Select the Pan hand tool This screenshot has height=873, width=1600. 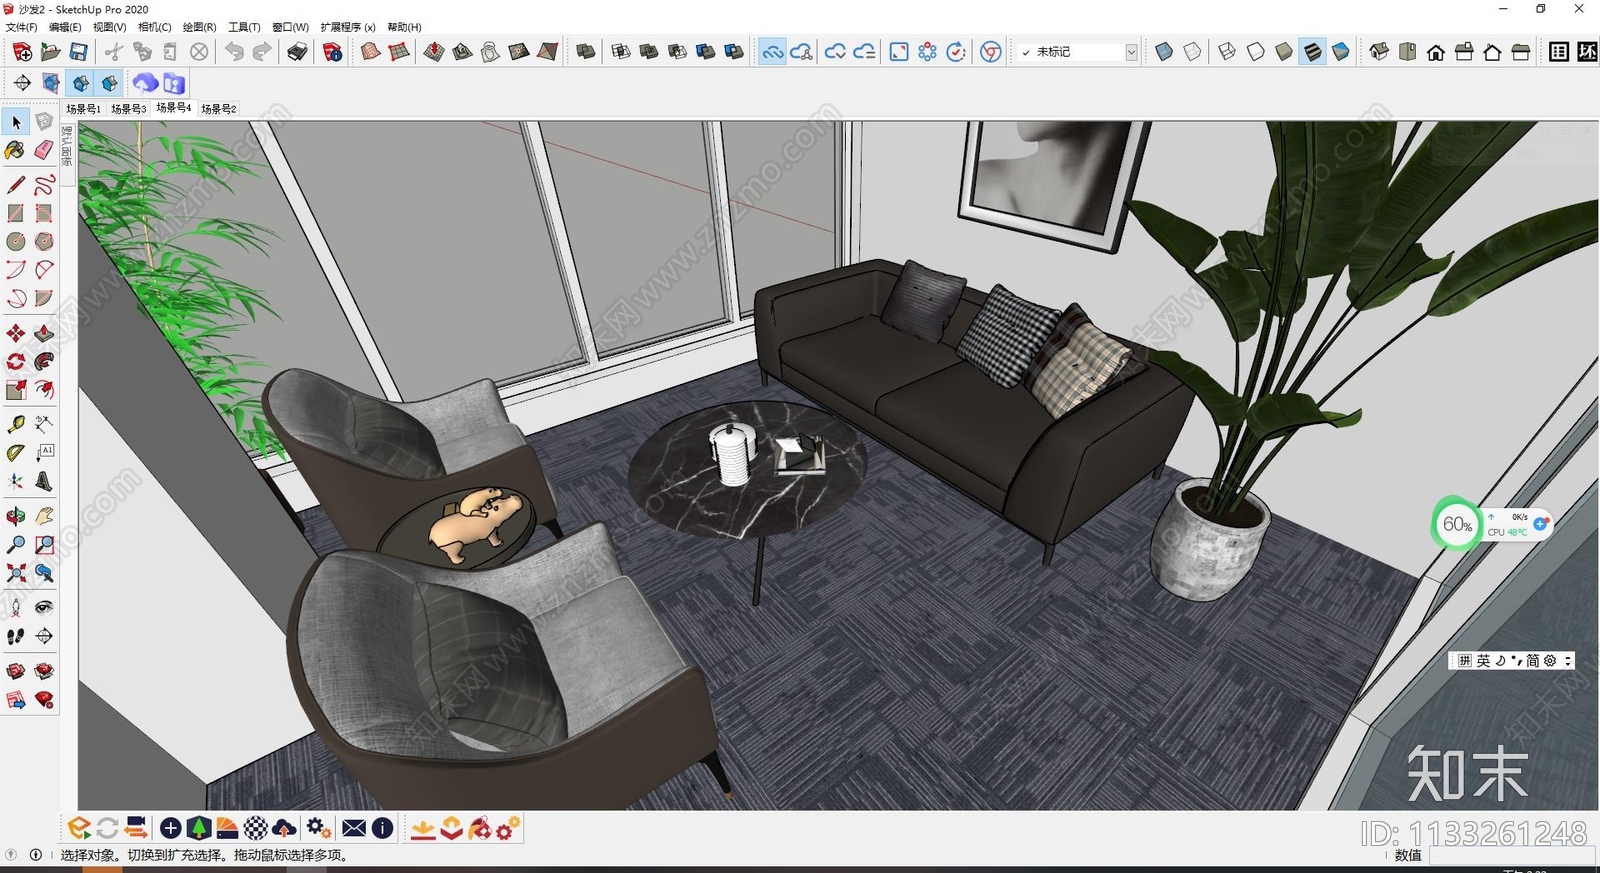[44, 516]
